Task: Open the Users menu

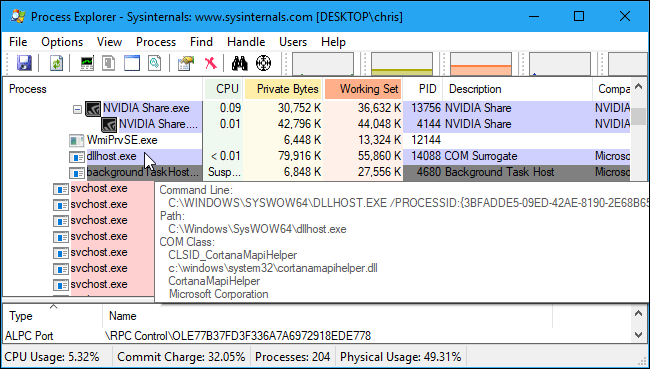Action: coord(293,42)
